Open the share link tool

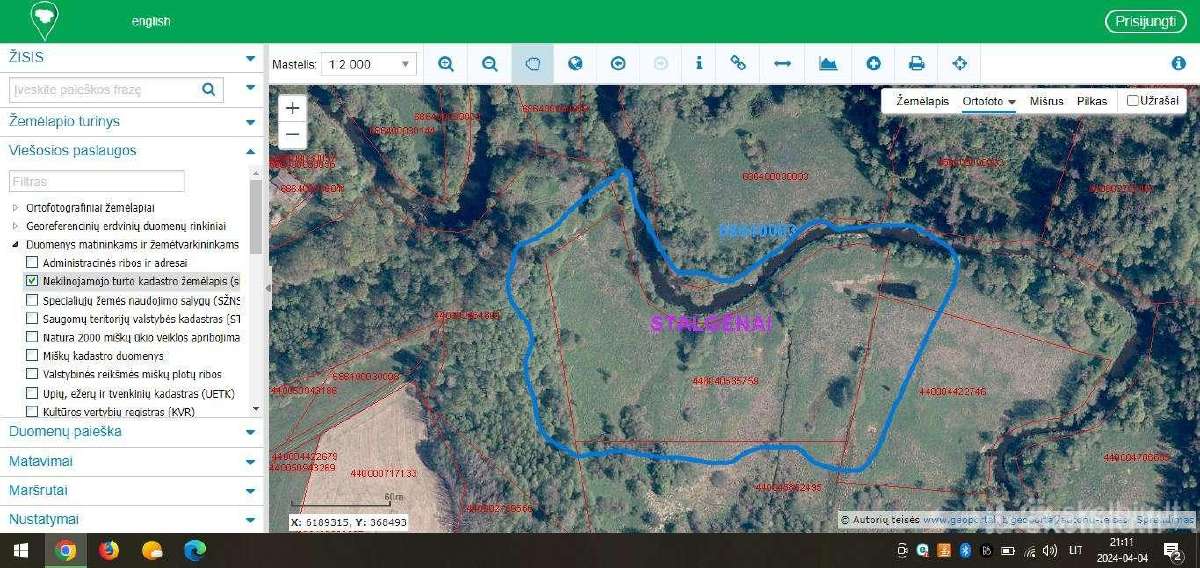click(738, 63)
